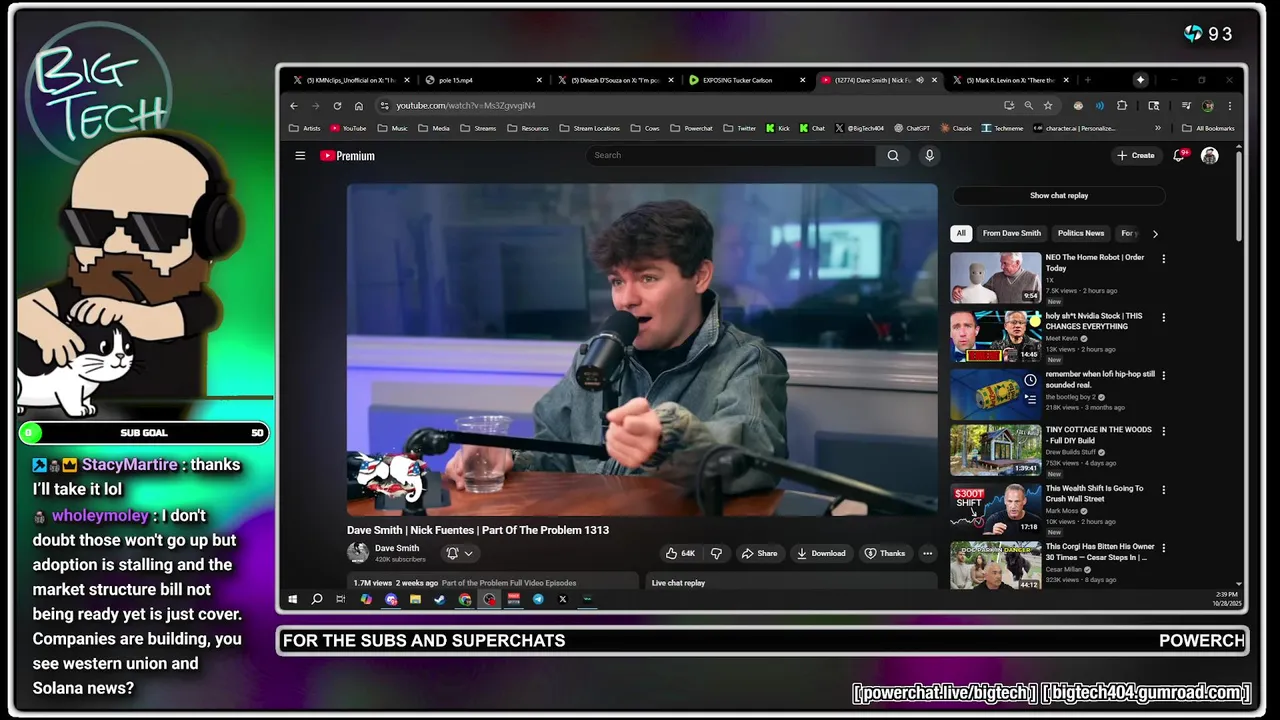Viewport: 1280px width, 720px height.
Task: Open Chrome three-dot menu
Action: (1230, 105)
